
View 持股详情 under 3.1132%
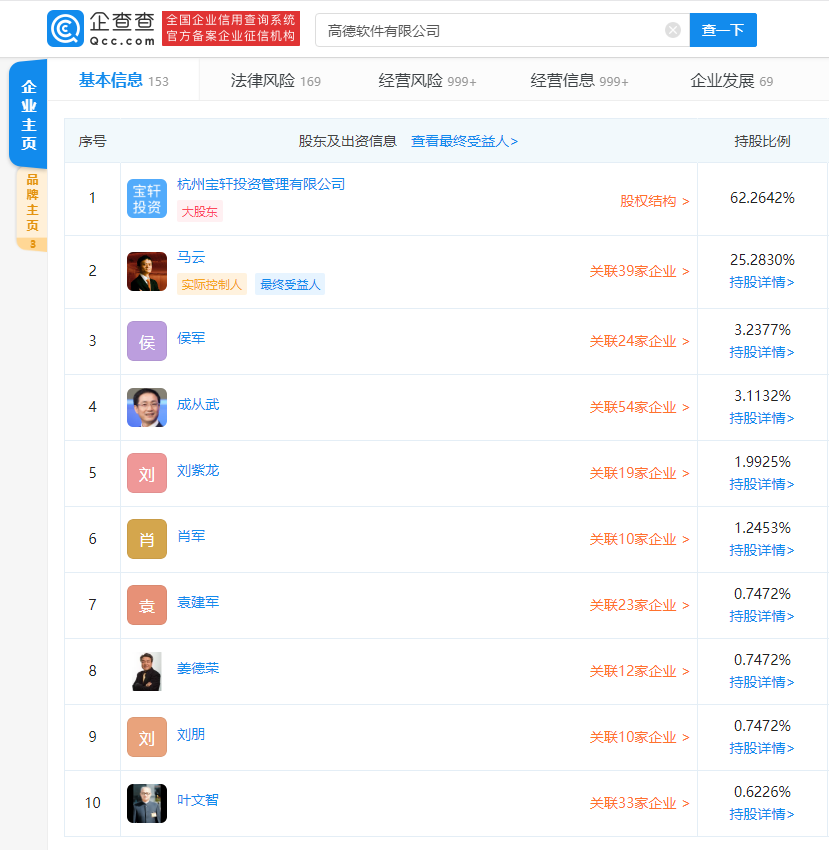(762, 418)
